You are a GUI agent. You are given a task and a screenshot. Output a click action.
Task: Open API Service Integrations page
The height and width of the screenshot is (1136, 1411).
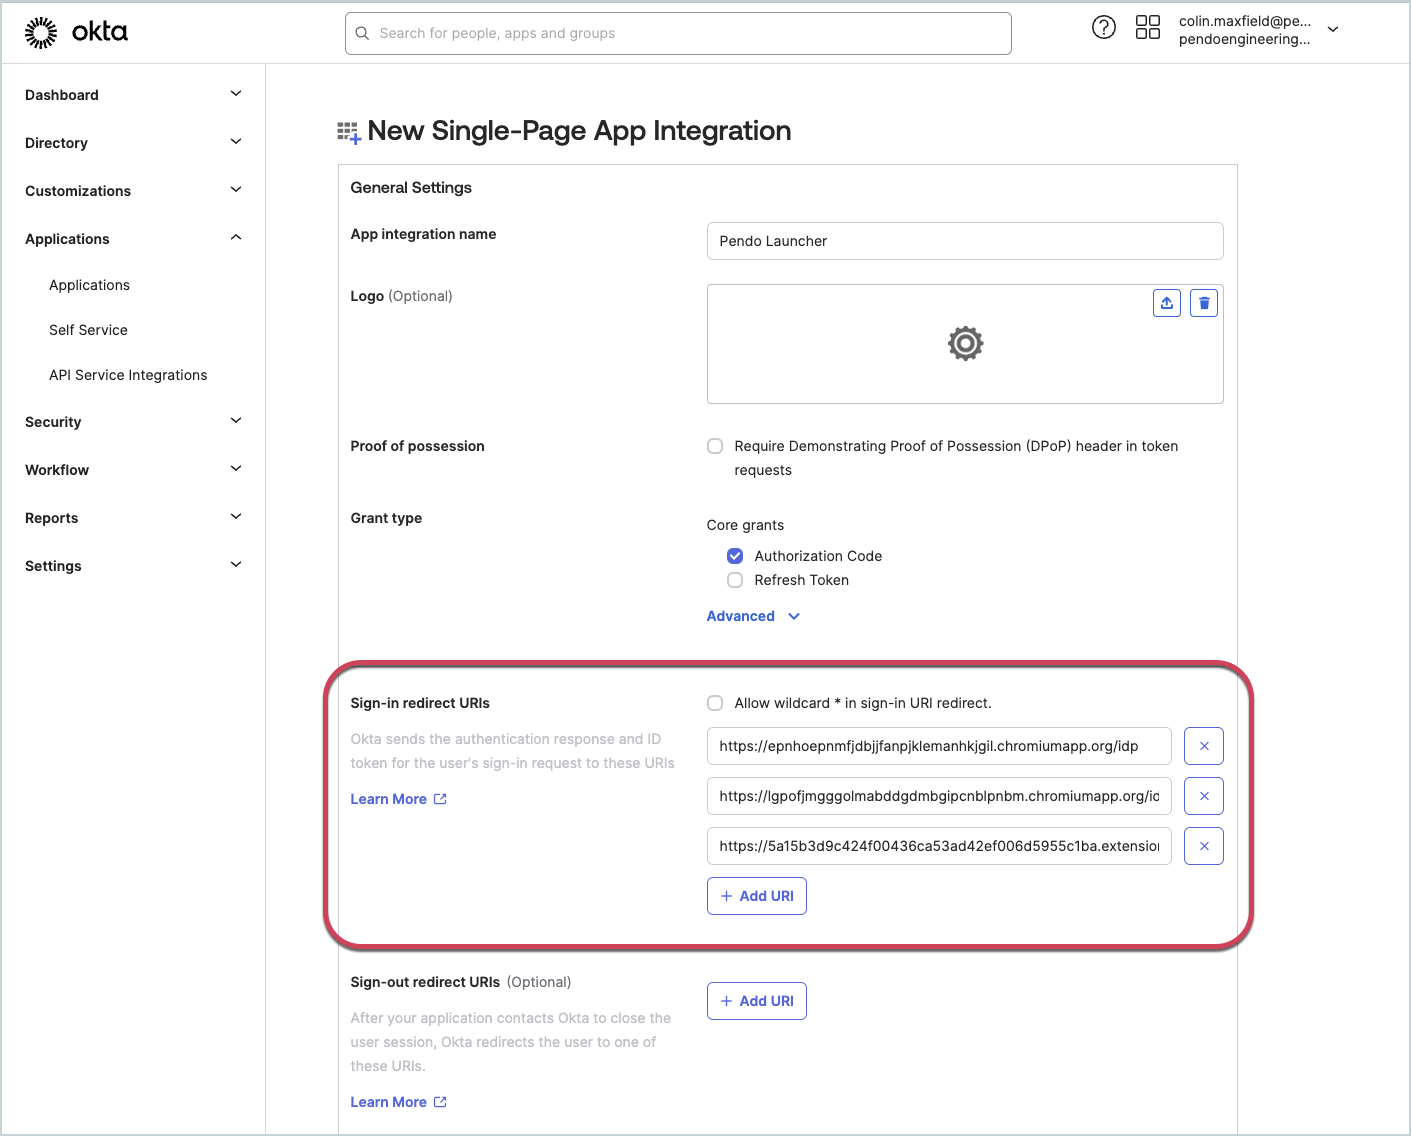click(128, 375)
